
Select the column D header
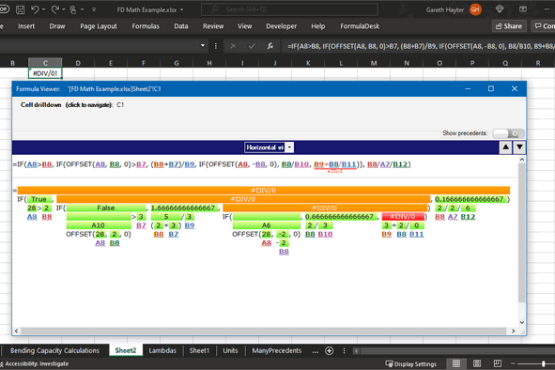click(78, 63)
